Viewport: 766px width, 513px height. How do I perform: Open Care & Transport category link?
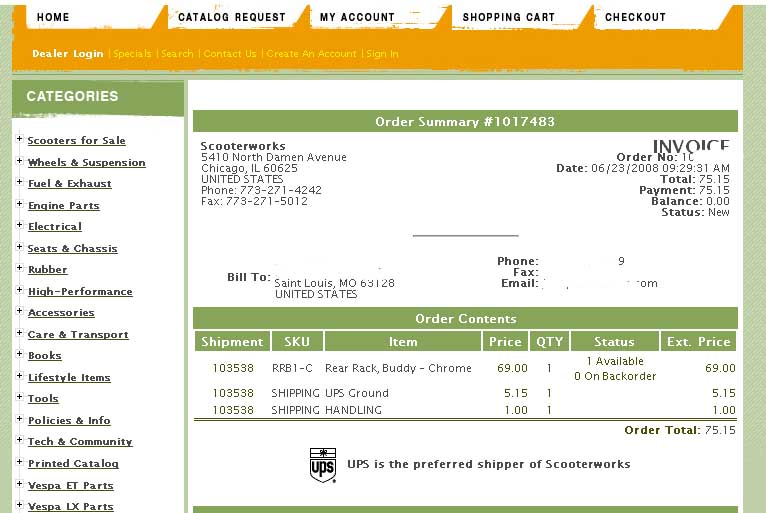pos(78,335)
